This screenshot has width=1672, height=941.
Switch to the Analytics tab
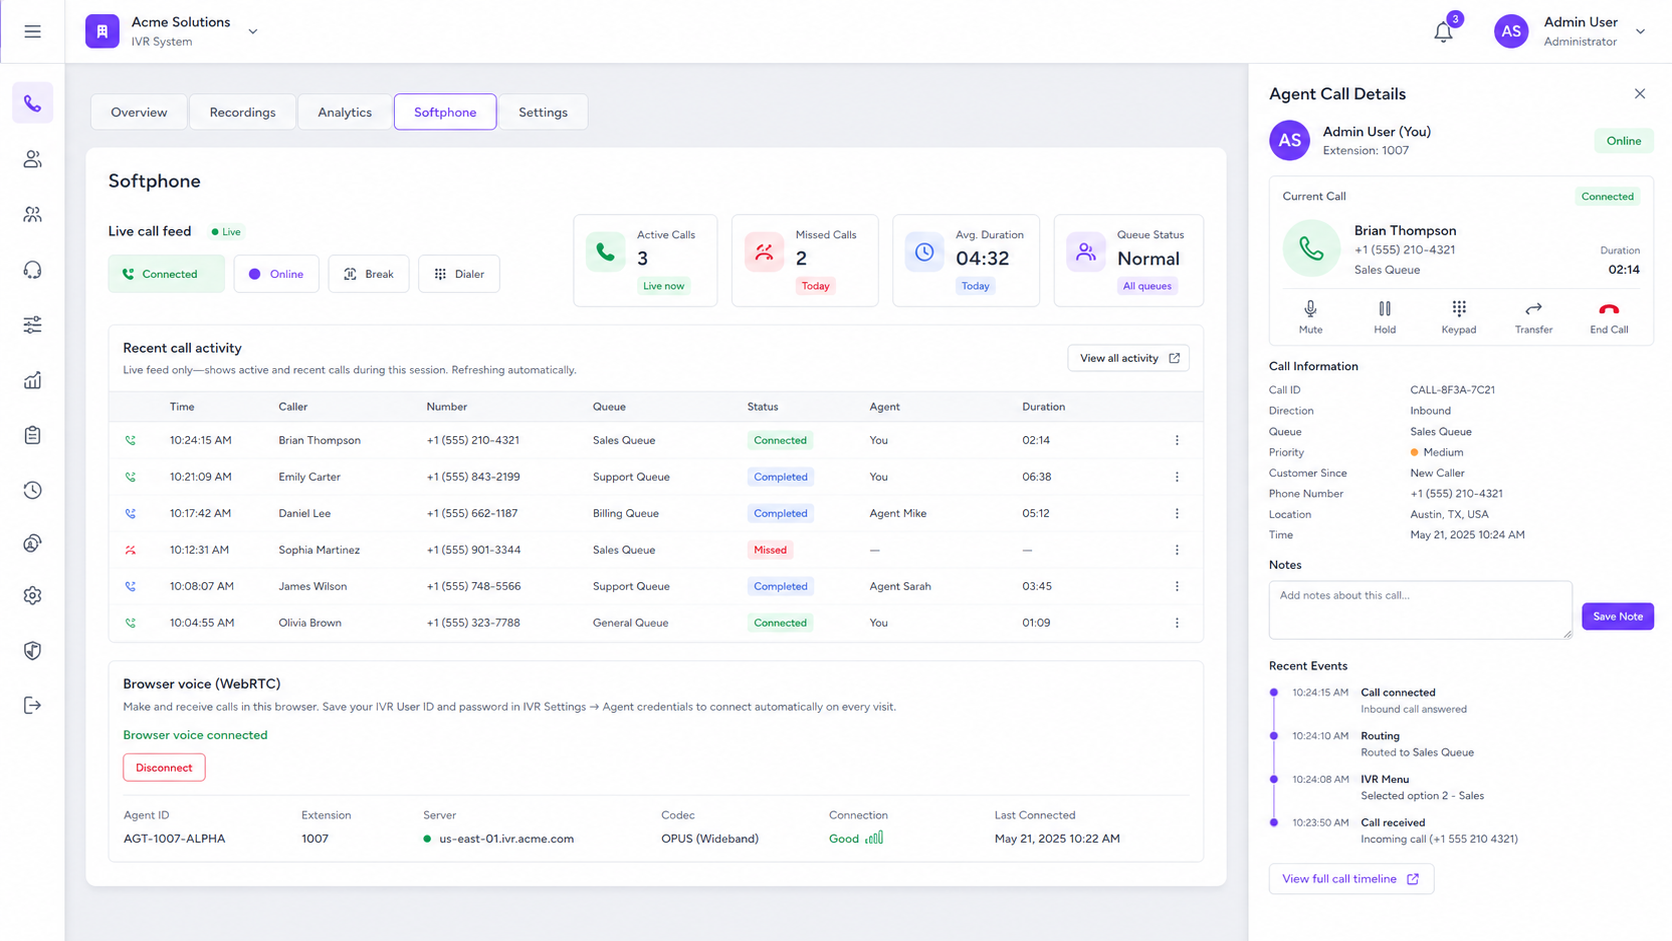pos(345,112)
